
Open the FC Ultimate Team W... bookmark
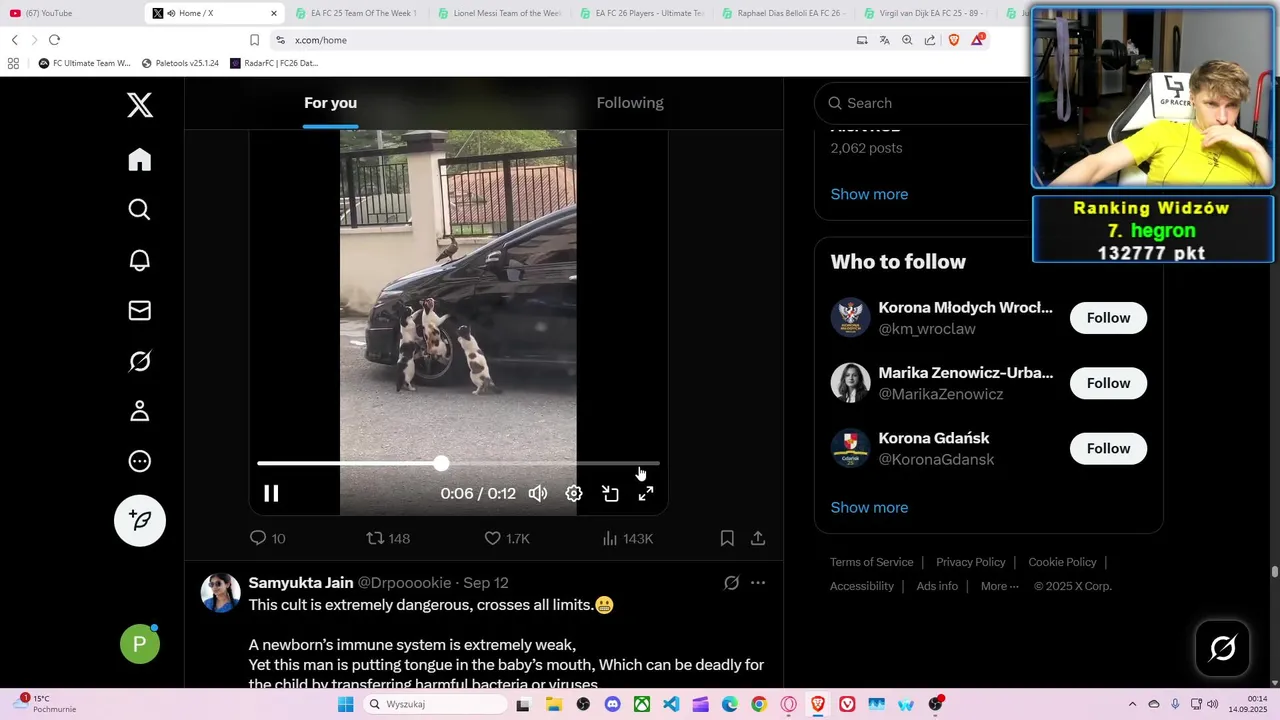point(84,63)
